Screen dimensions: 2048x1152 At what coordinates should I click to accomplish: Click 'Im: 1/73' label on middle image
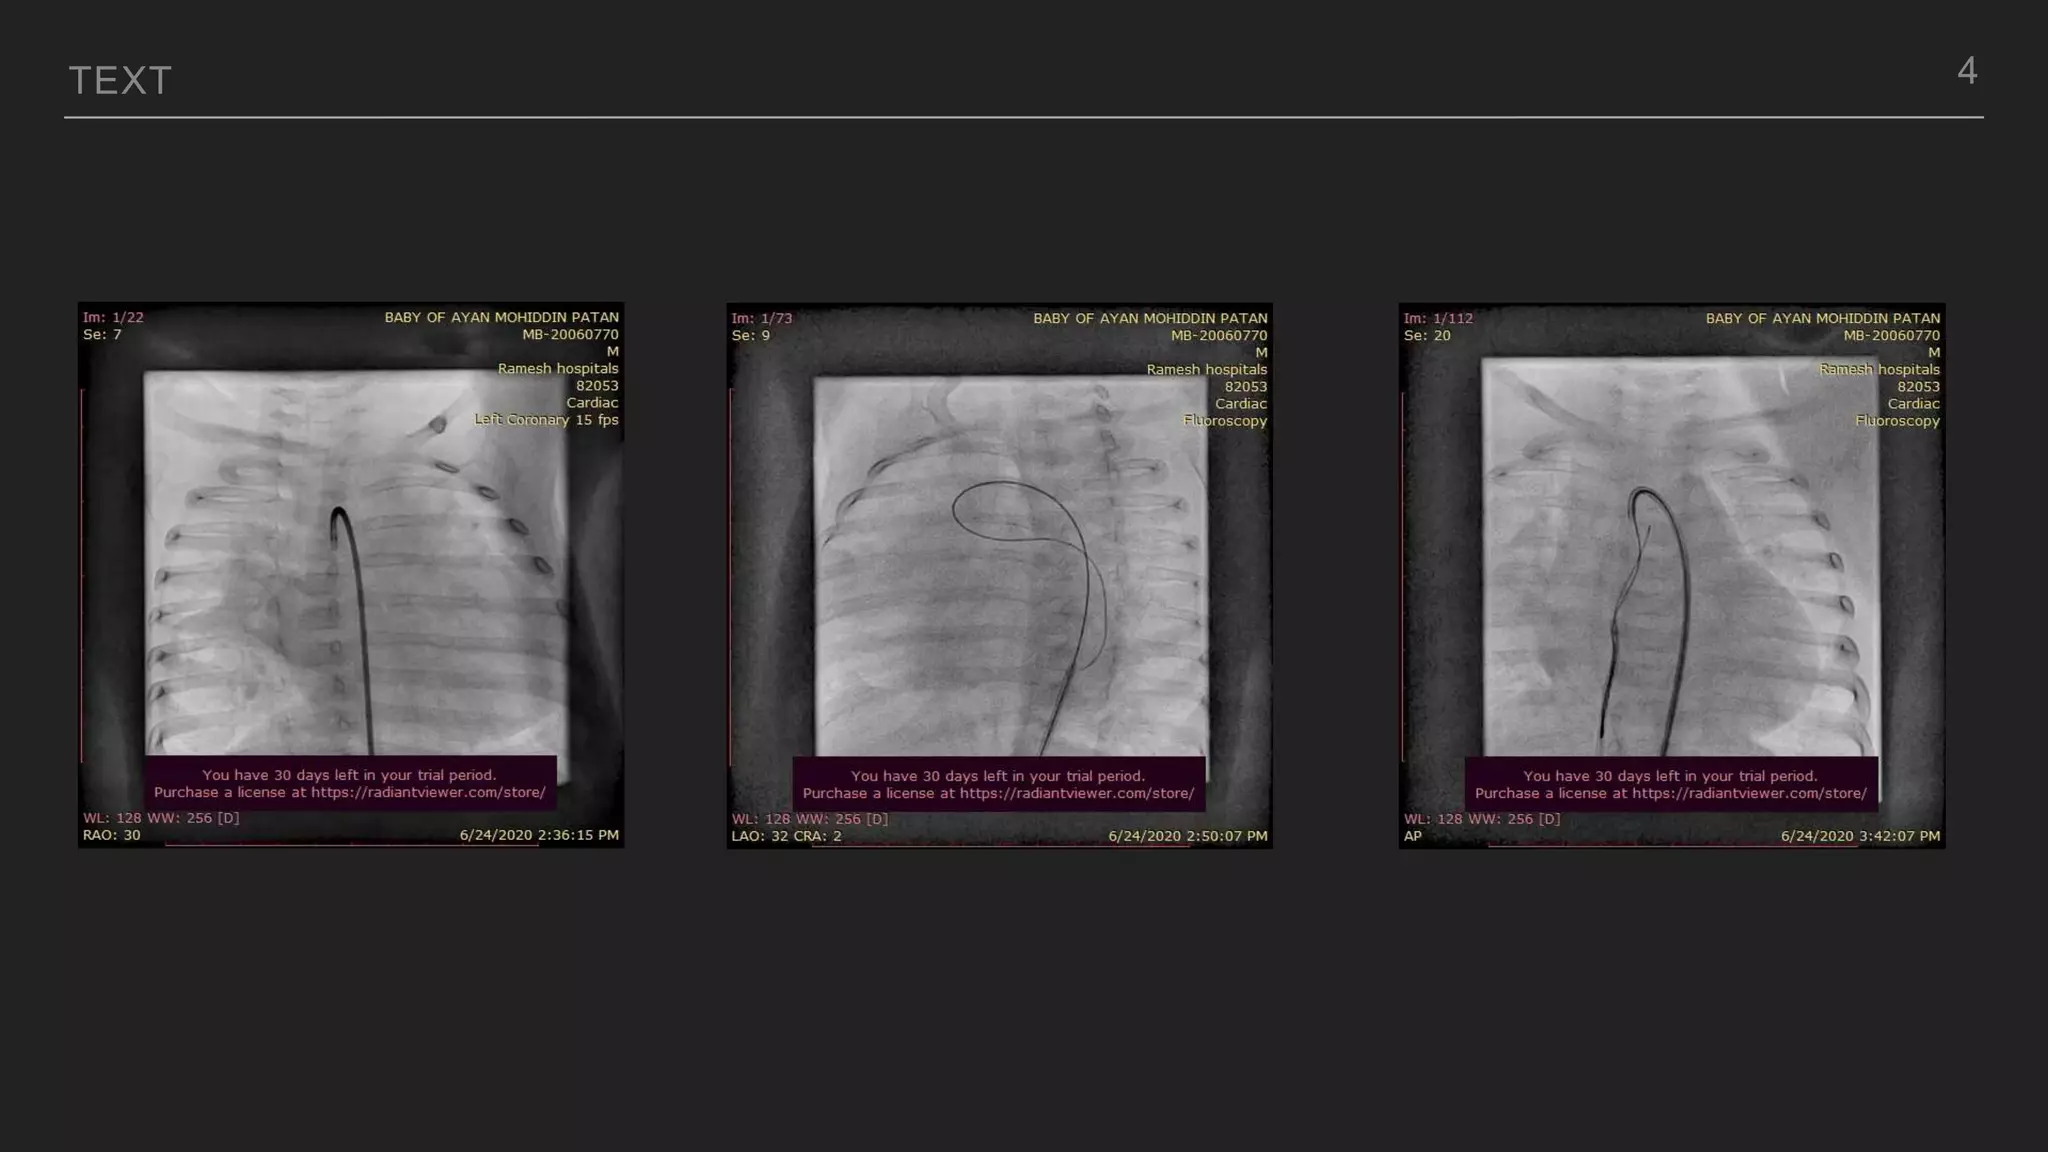[x=761, y=318]
